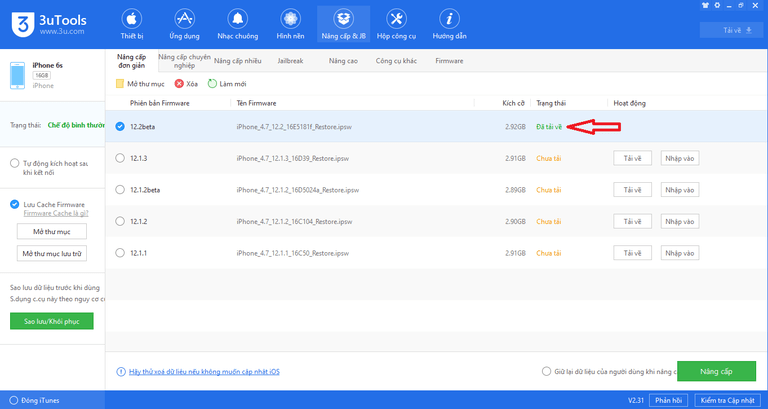Open Hãy thử xoá dữ liệu link
This screenshot has width=768, height=409.
(x=204, y=372)
